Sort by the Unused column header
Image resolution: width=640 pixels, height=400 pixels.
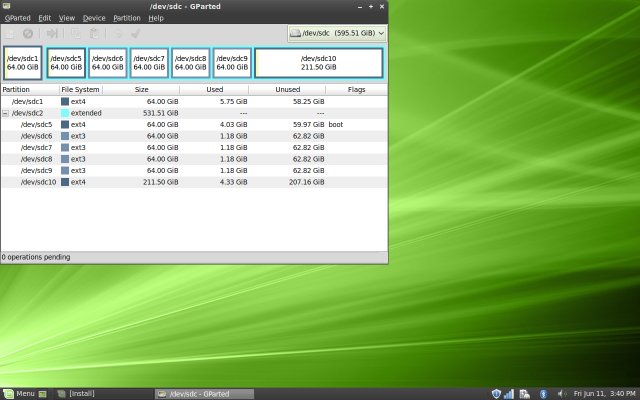tap(286, 89)
